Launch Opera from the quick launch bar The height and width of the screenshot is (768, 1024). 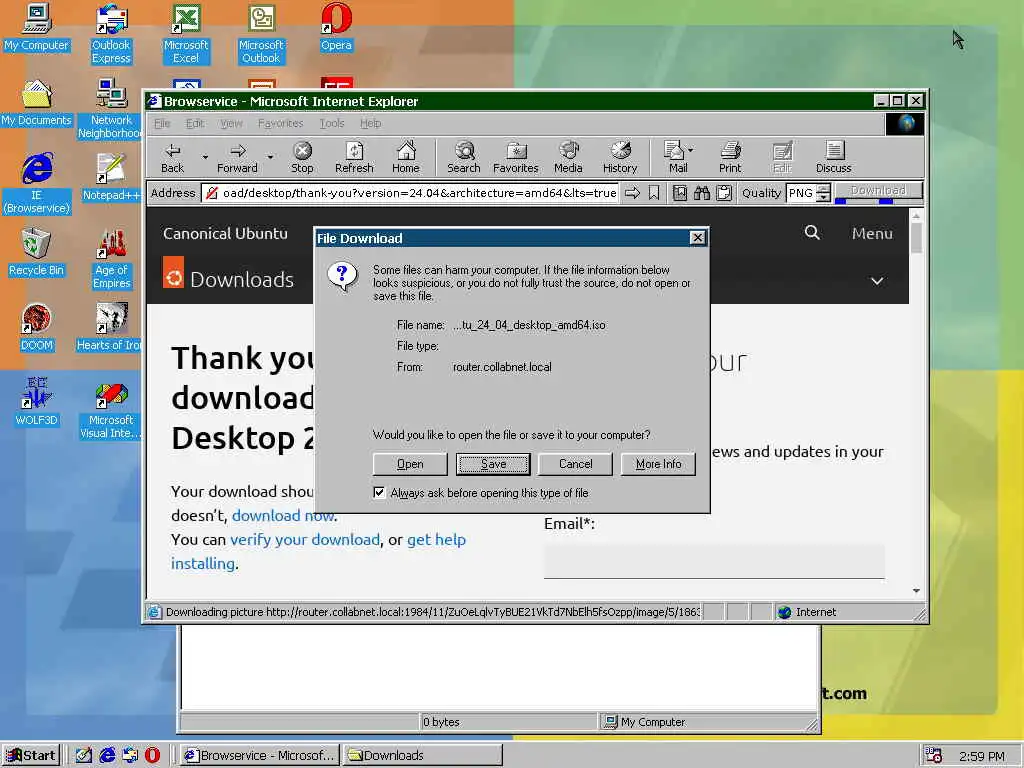point(152,755)
